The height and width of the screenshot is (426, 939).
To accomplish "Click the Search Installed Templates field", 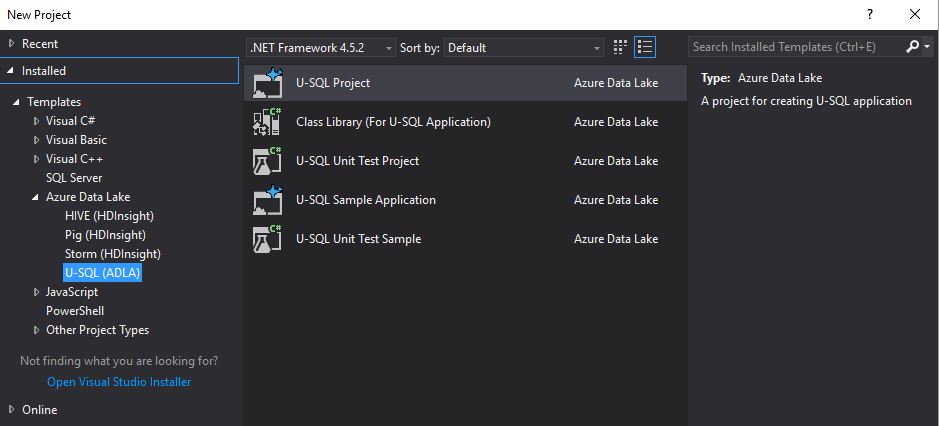I will click(x=796, y=47).
